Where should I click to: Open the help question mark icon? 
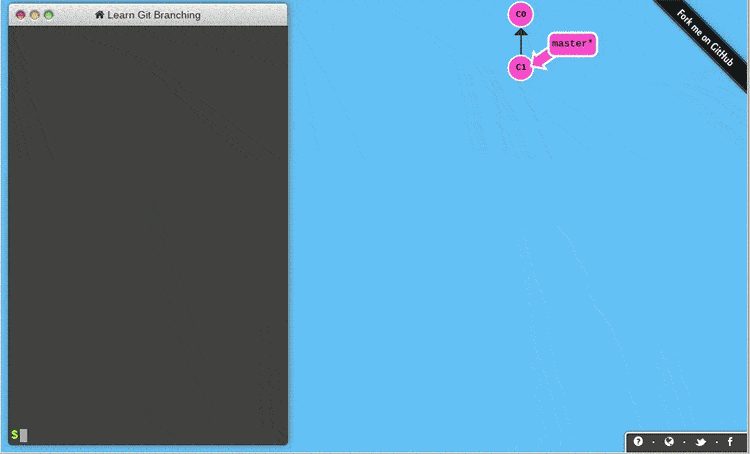pyautogui.click(x=639, y=442)
